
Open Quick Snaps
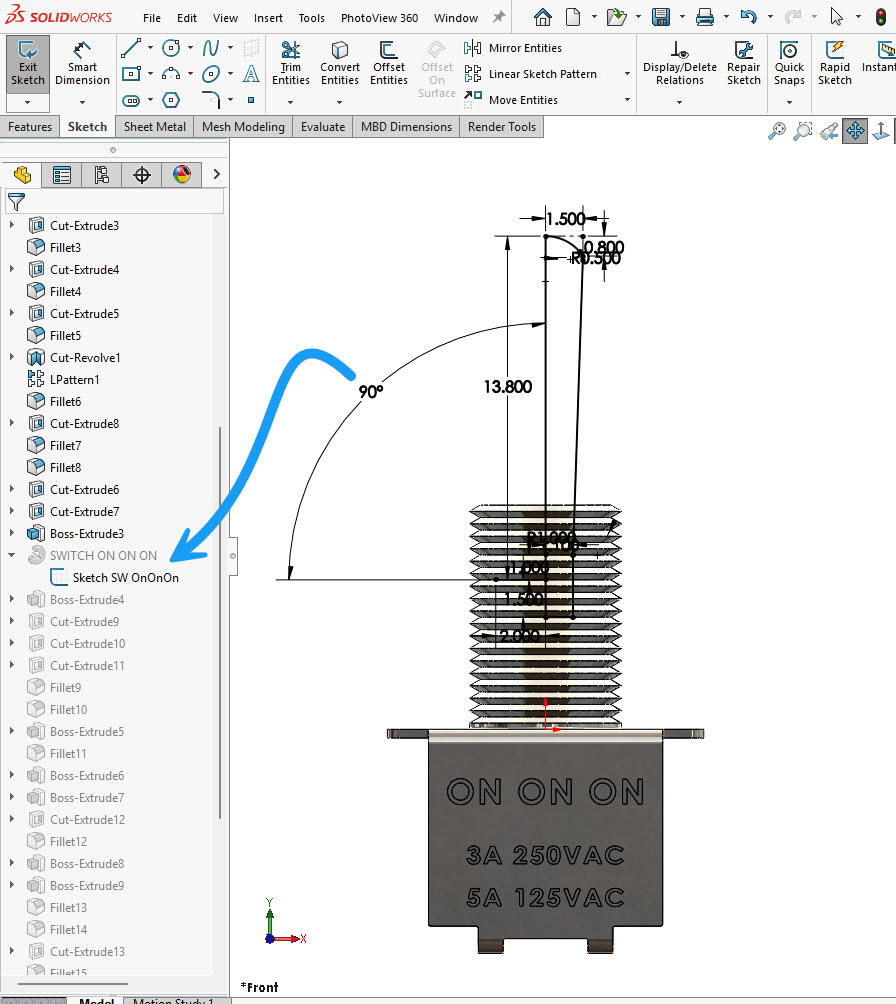click(x=789, y=63)
